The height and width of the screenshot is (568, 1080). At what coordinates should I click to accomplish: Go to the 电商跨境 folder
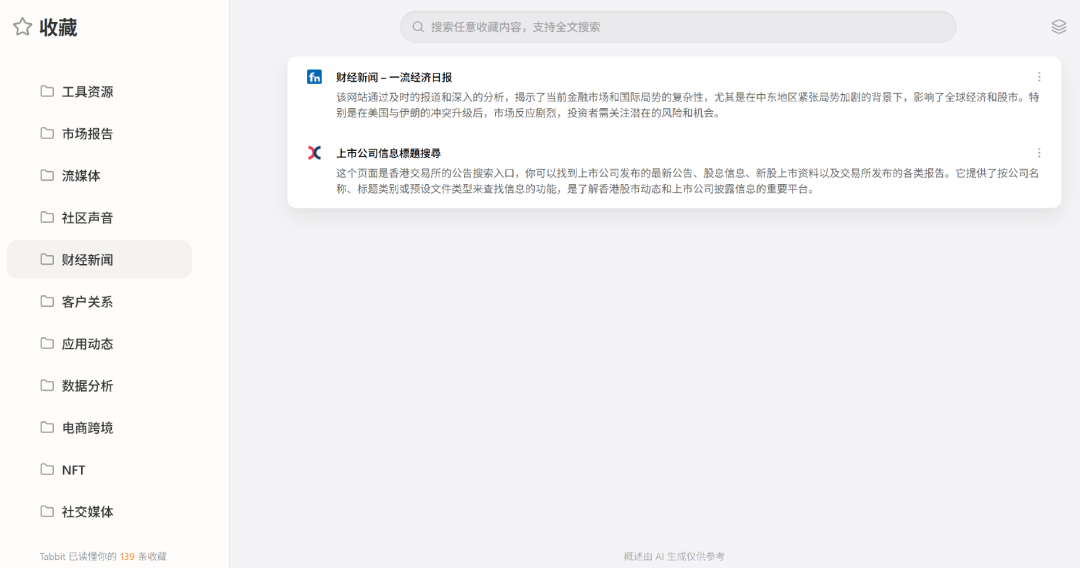pyautogui.click(x=87, y=428)
